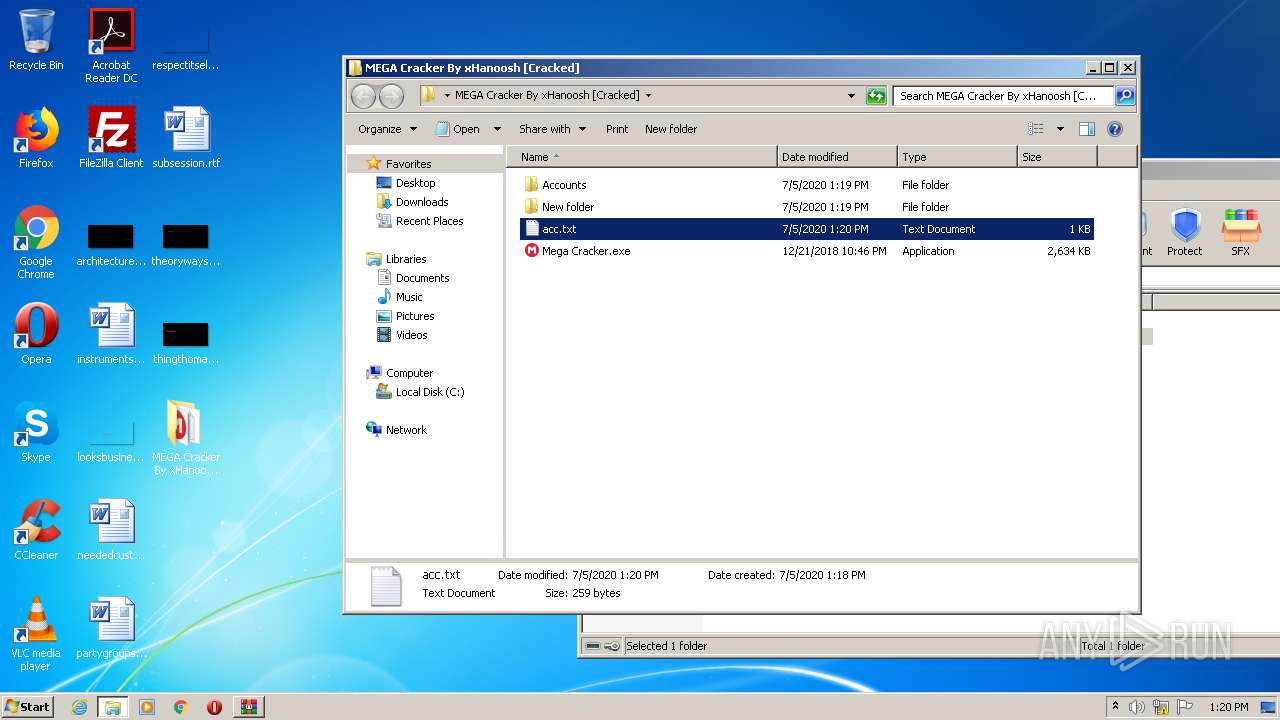The height and width of the screenshot is (720, 1280).
Task: Expand breadcrumb arrow after folder name
Action: 648,96
